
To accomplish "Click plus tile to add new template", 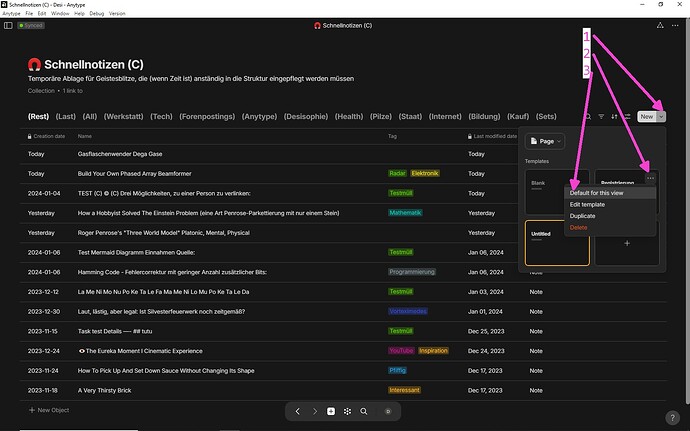I will click(627, 243).
